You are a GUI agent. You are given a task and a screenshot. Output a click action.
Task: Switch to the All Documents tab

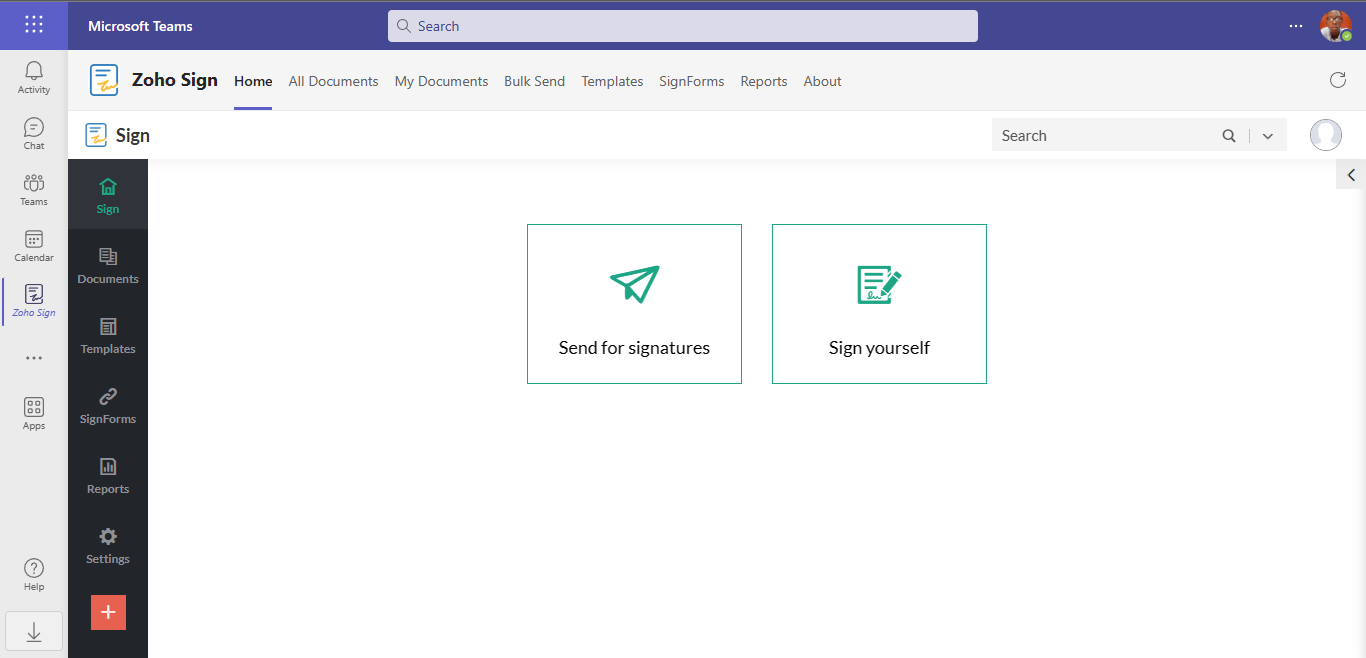pos(333,81)
